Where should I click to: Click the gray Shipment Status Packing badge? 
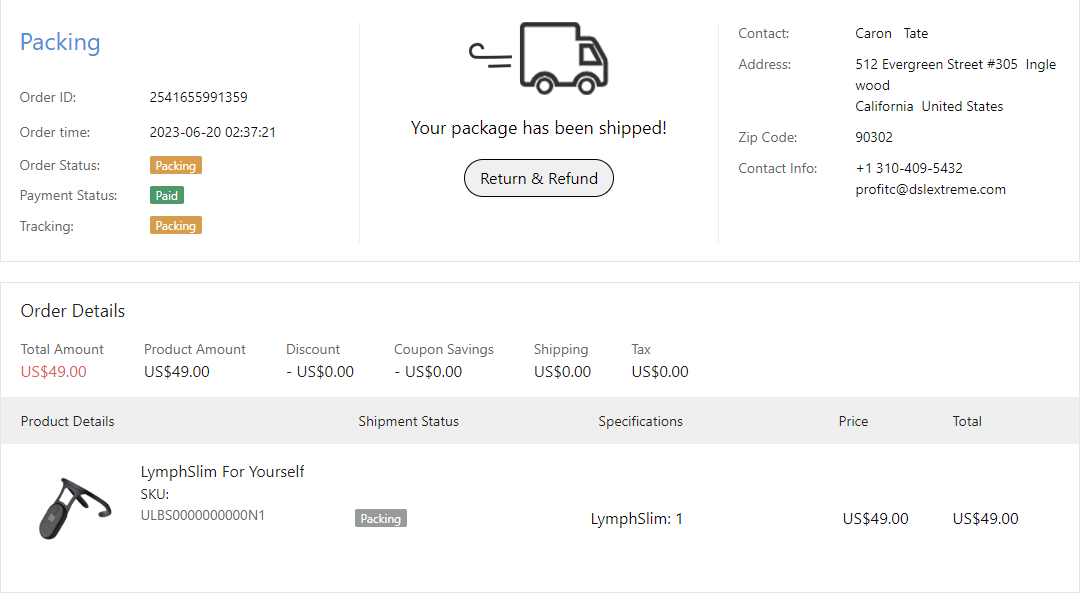(x=381, y=519)
